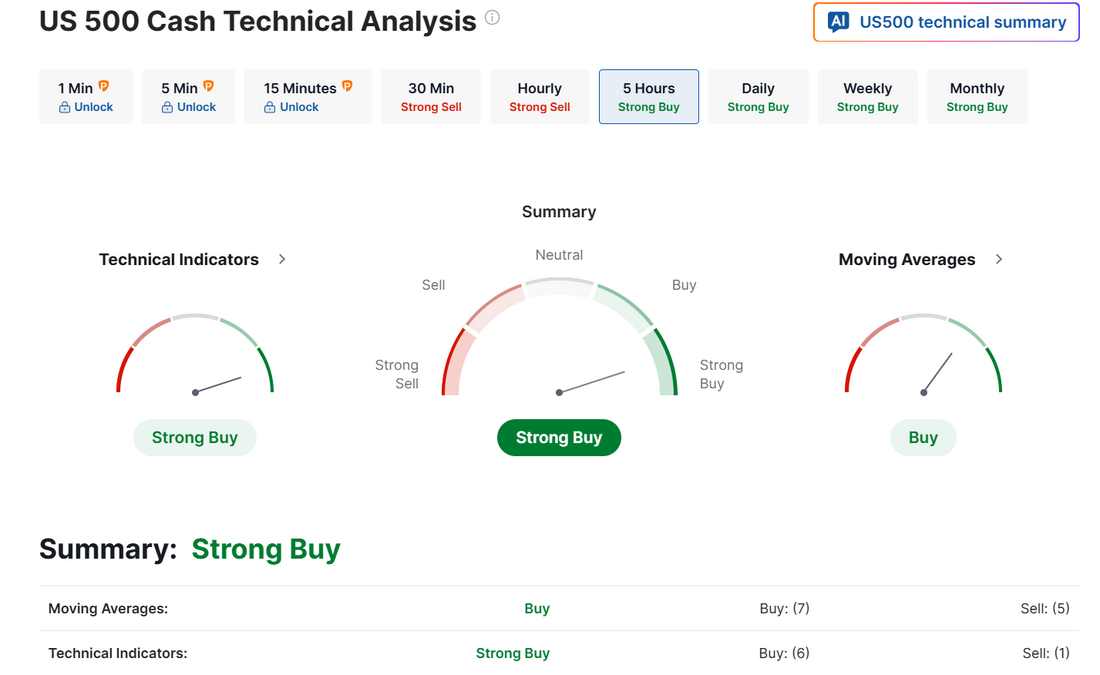Click the Summary gauge dial
This screenshot has height=675, width=1100.
pos(559,340)
